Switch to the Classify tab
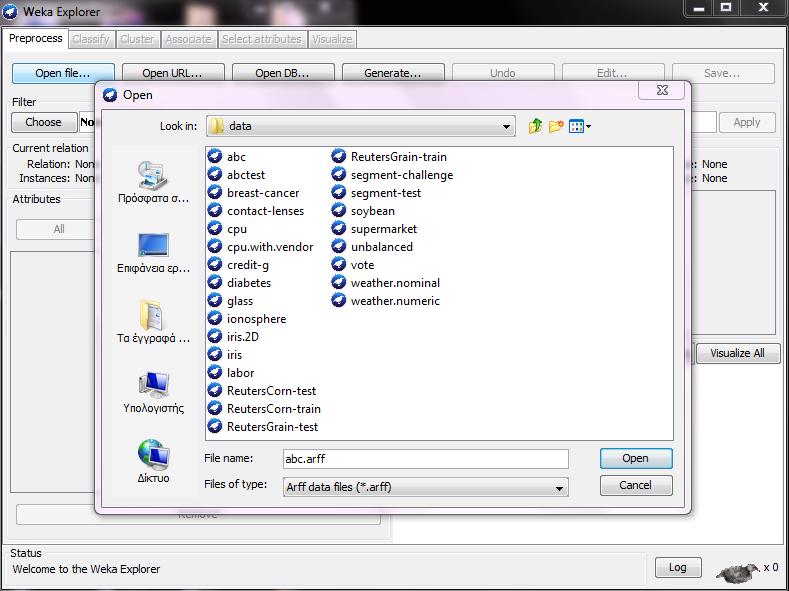 click(91, 39)
